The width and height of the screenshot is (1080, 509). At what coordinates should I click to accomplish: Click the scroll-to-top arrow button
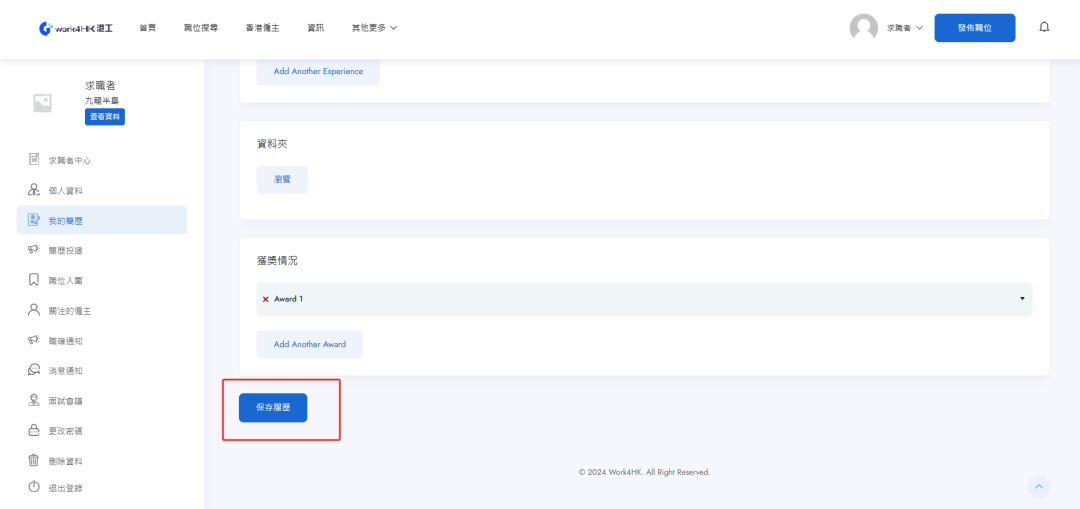pyautogui.click(x=1039, y=487)
